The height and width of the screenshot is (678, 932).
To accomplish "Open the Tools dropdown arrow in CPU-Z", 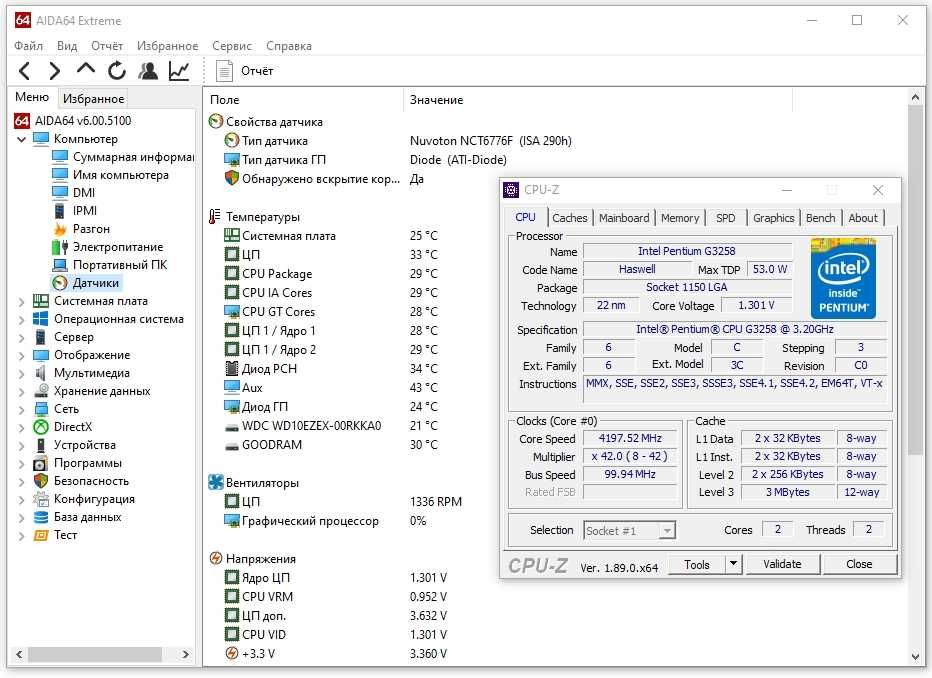I will tap(733, 563).
